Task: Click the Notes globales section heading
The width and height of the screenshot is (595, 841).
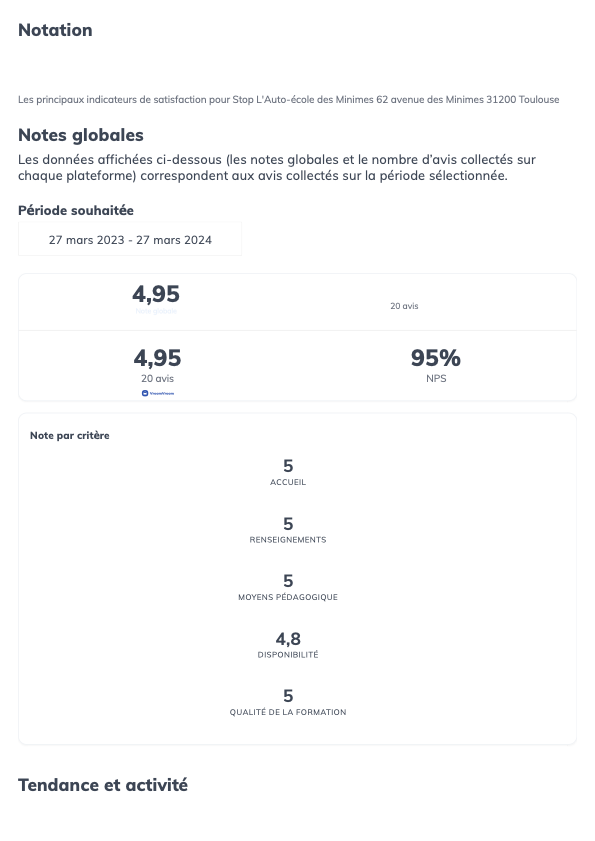Action: (81, 135)
